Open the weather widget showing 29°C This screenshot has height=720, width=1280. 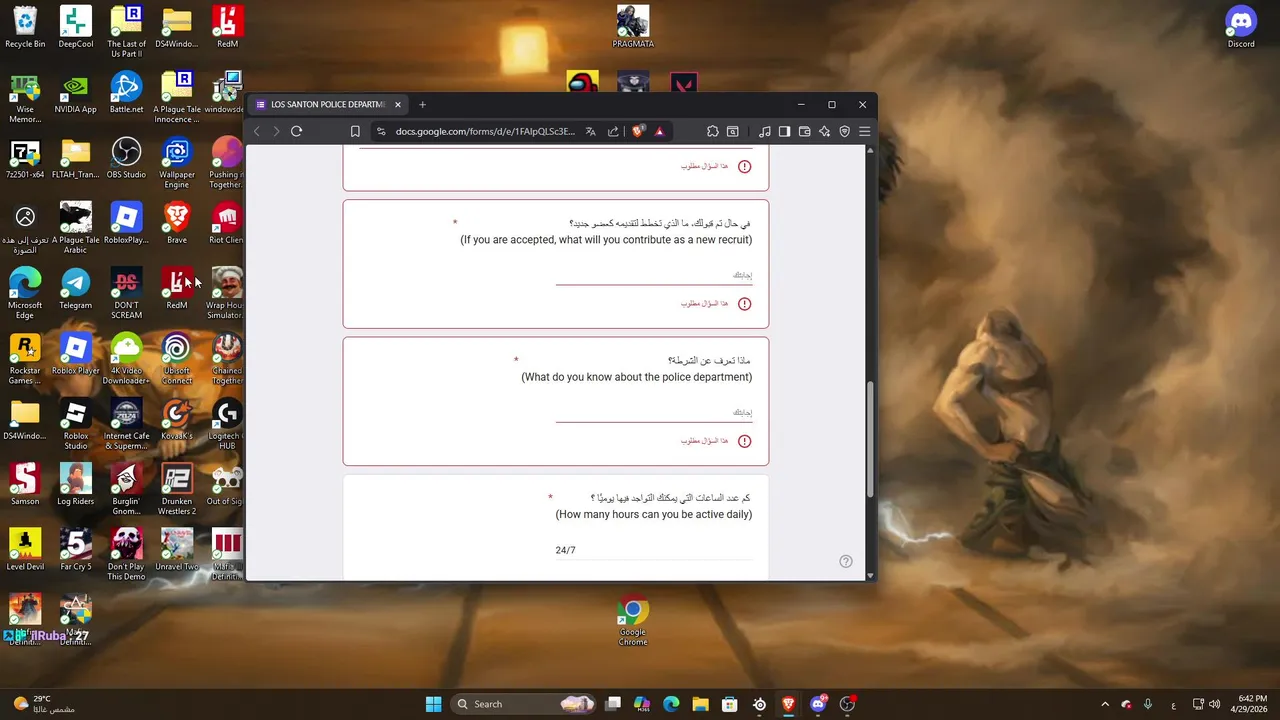coord(45,704)
